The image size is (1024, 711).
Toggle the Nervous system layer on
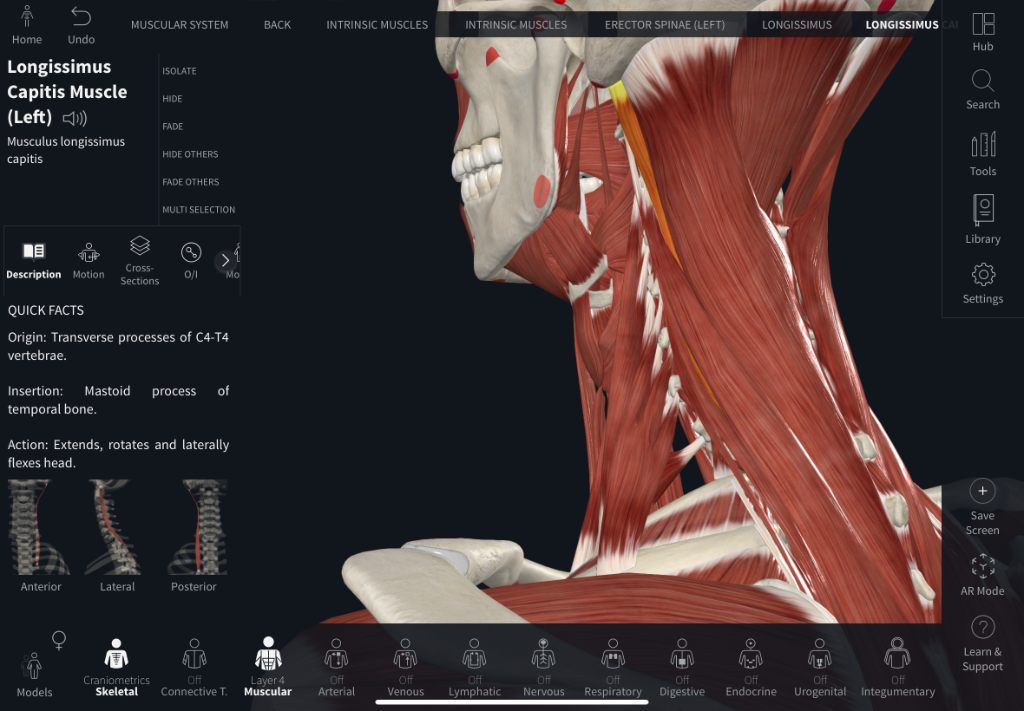pyautogui.click(x=543, y=656)
